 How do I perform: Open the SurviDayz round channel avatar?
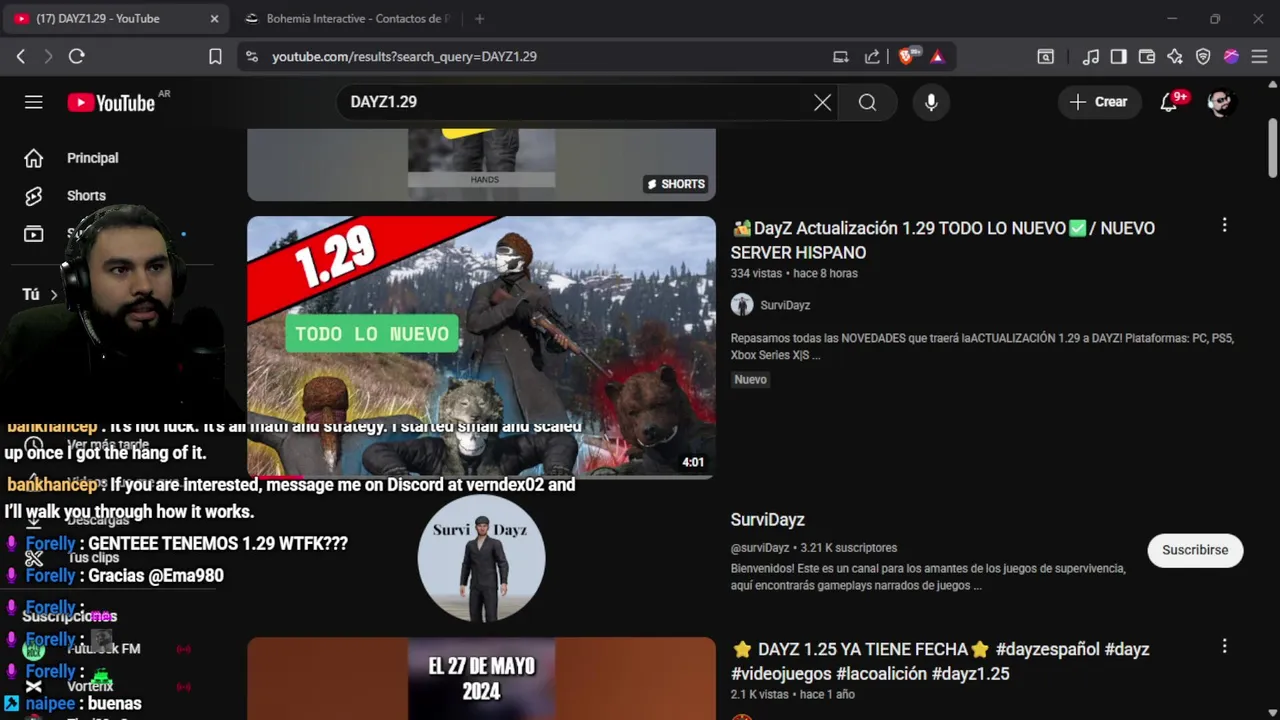tap(482, 558)
